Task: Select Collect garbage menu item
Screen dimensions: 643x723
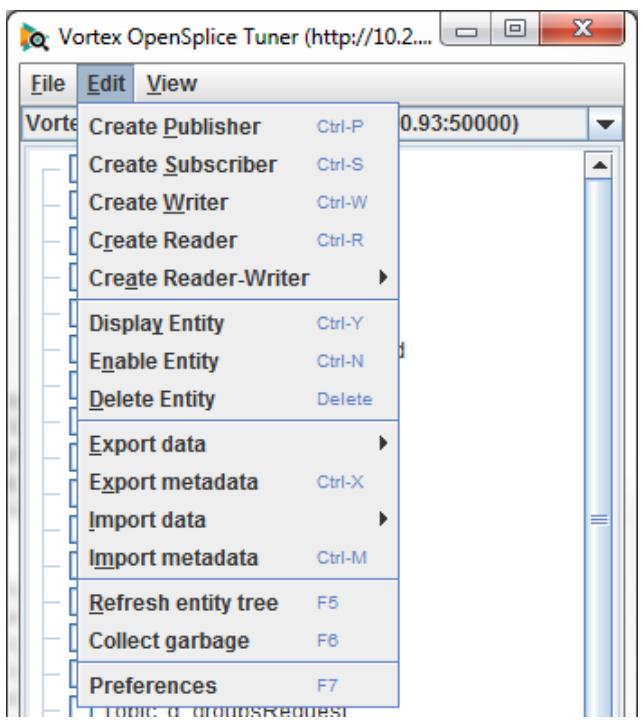Action: tap(238, 640)
